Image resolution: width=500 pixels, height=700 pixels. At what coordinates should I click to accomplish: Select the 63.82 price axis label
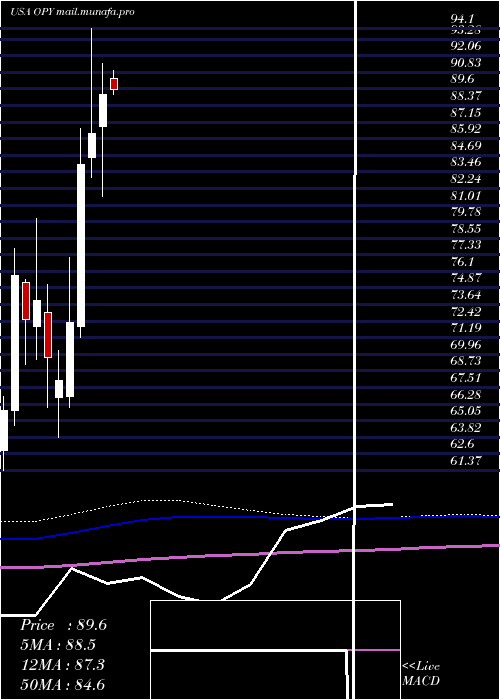466,428
